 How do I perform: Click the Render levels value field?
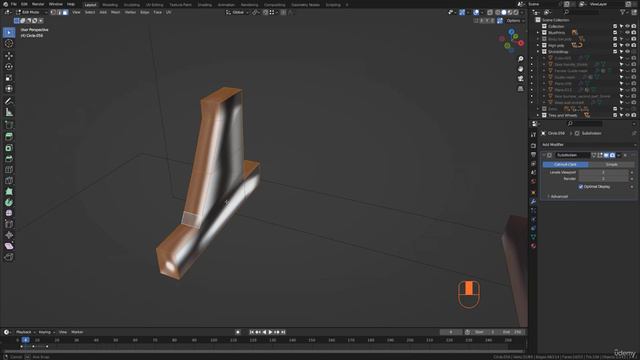coord(603,179)
